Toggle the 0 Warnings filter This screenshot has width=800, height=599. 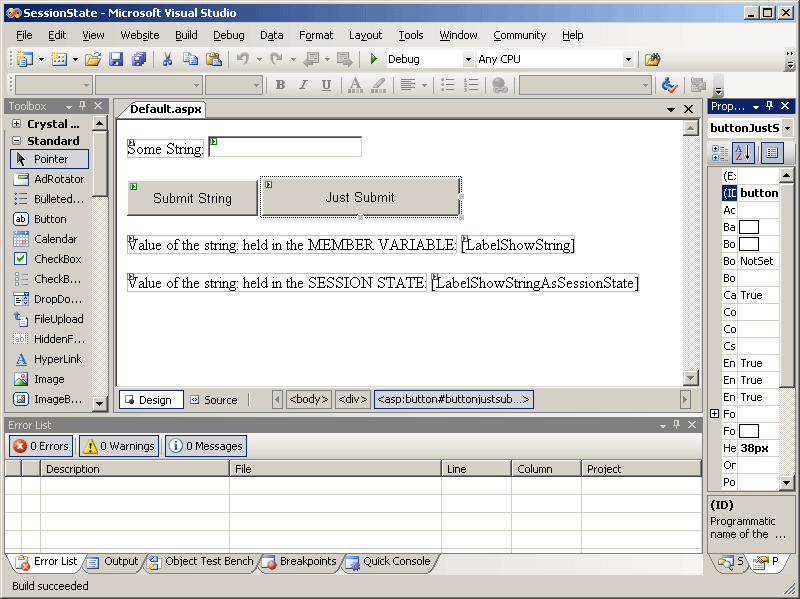pos(118,446)
